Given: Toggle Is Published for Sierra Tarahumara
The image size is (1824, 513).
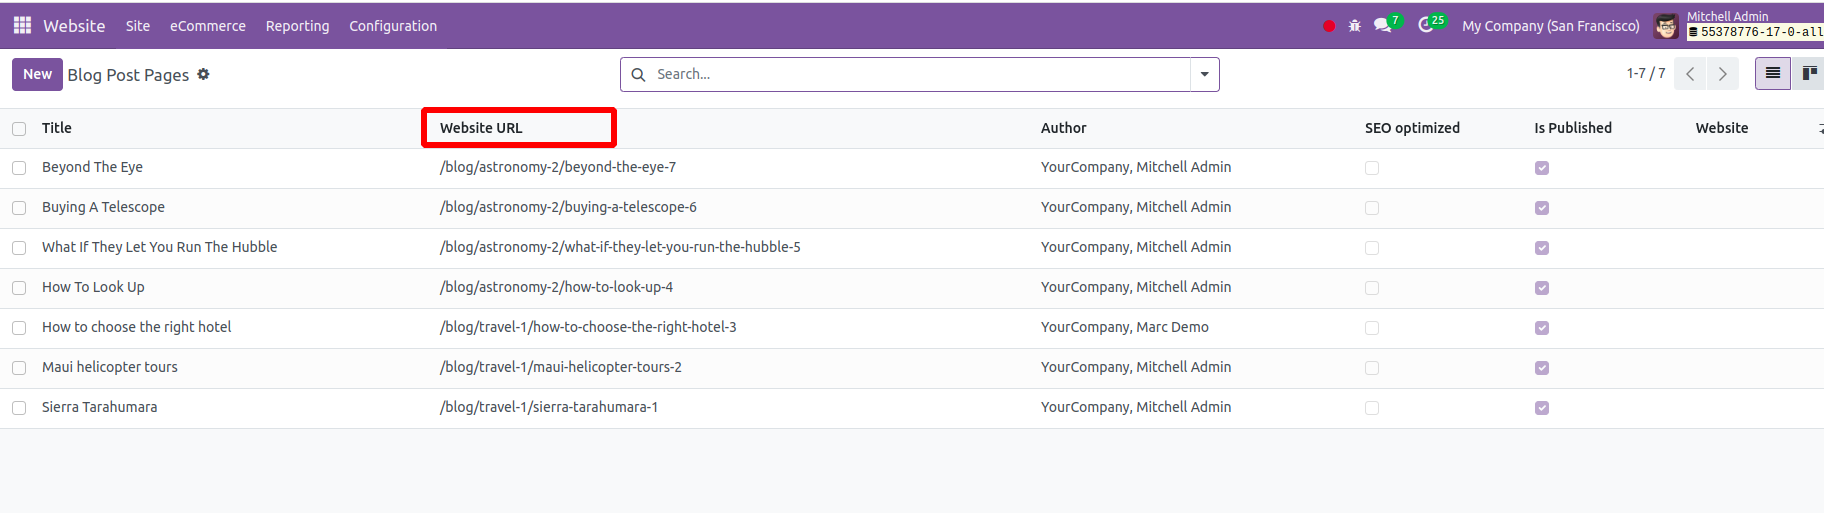Looking at the screenshot, I should (x=1542, y=408).
